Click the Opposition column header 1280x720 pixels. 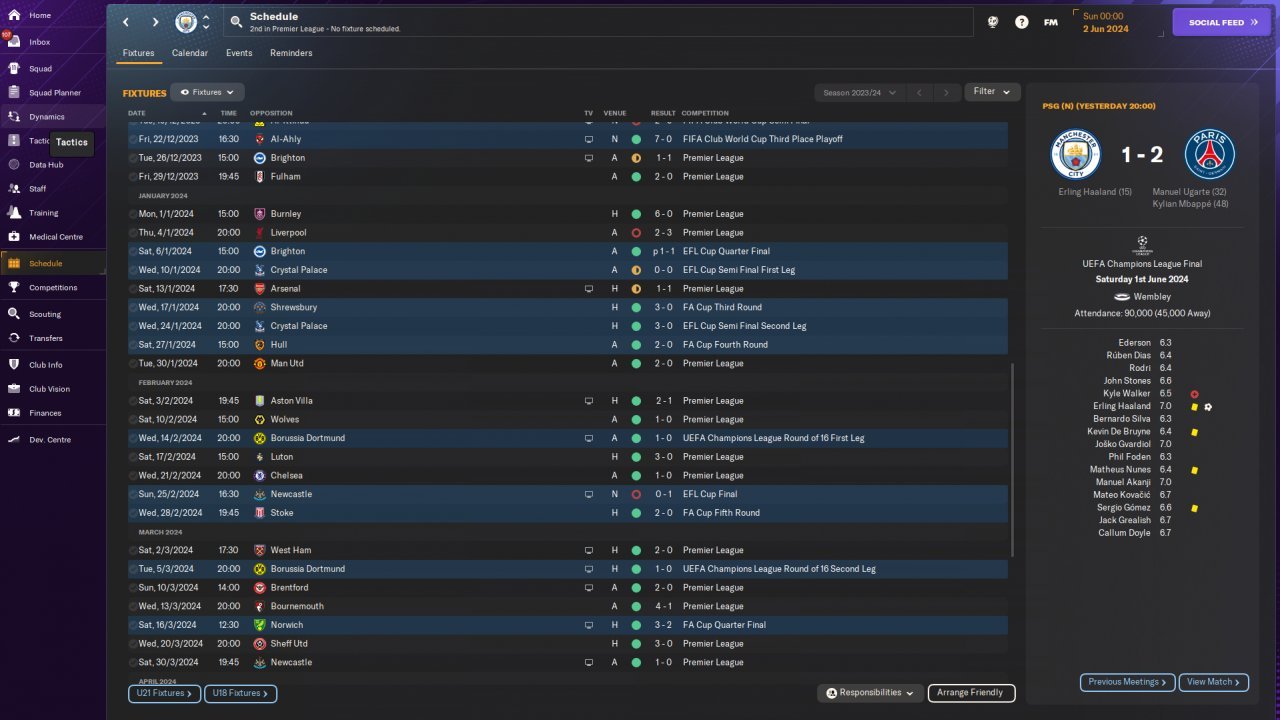pyautogui.click(x=271, y=113)
